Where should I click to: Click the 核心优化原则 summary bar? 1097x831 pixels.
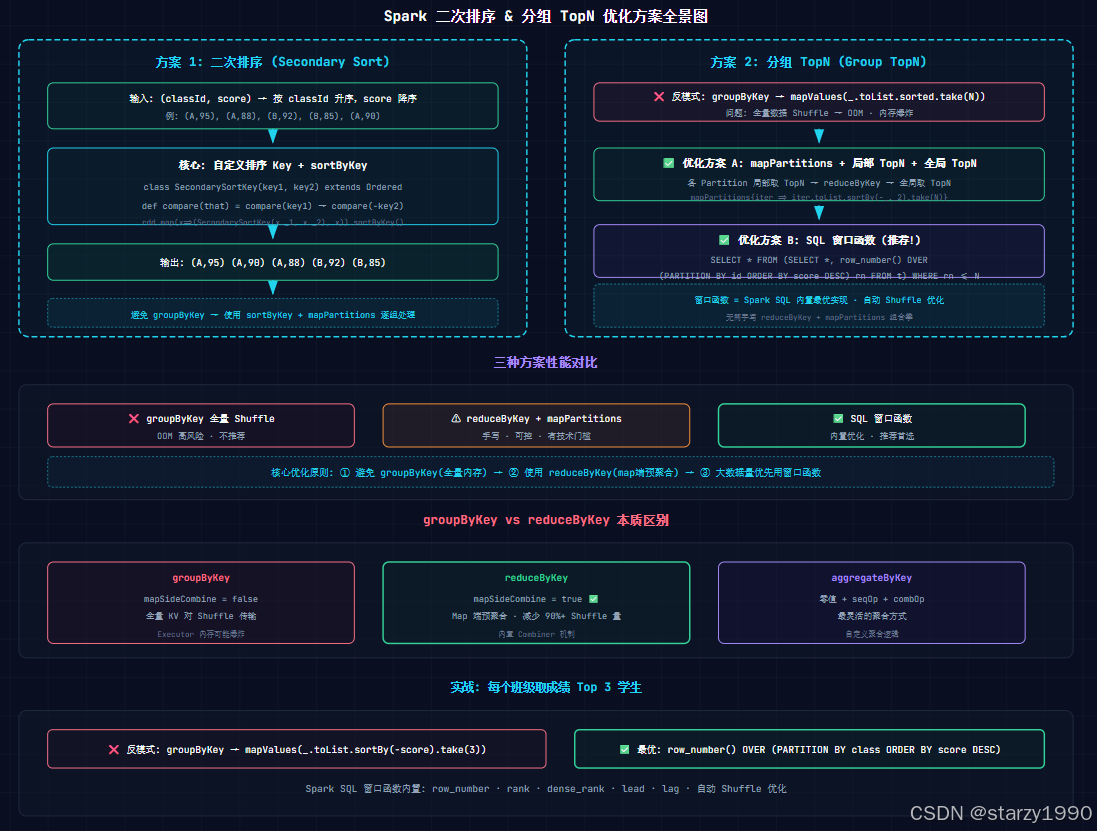pyautogui.click(x=551, y=472)
